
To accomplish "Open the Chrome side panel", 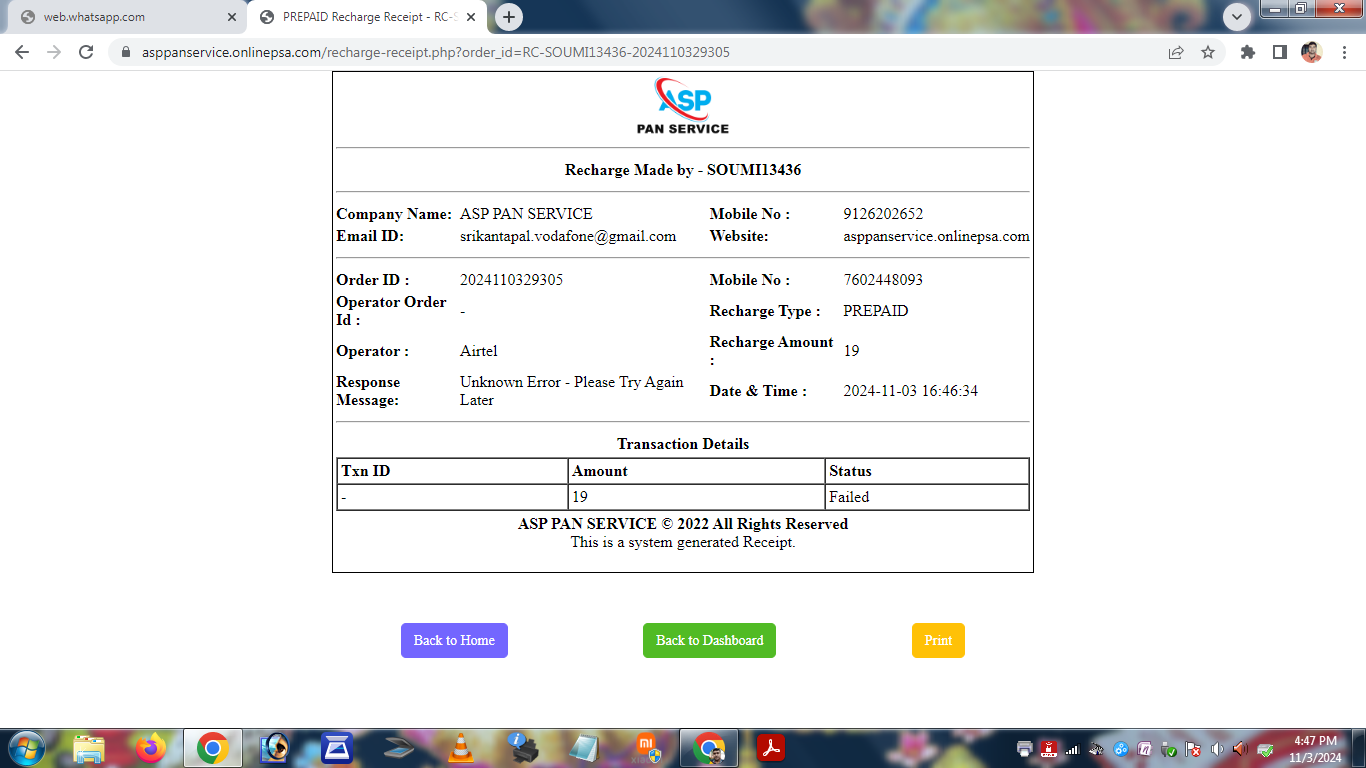I will (1279, 52).
